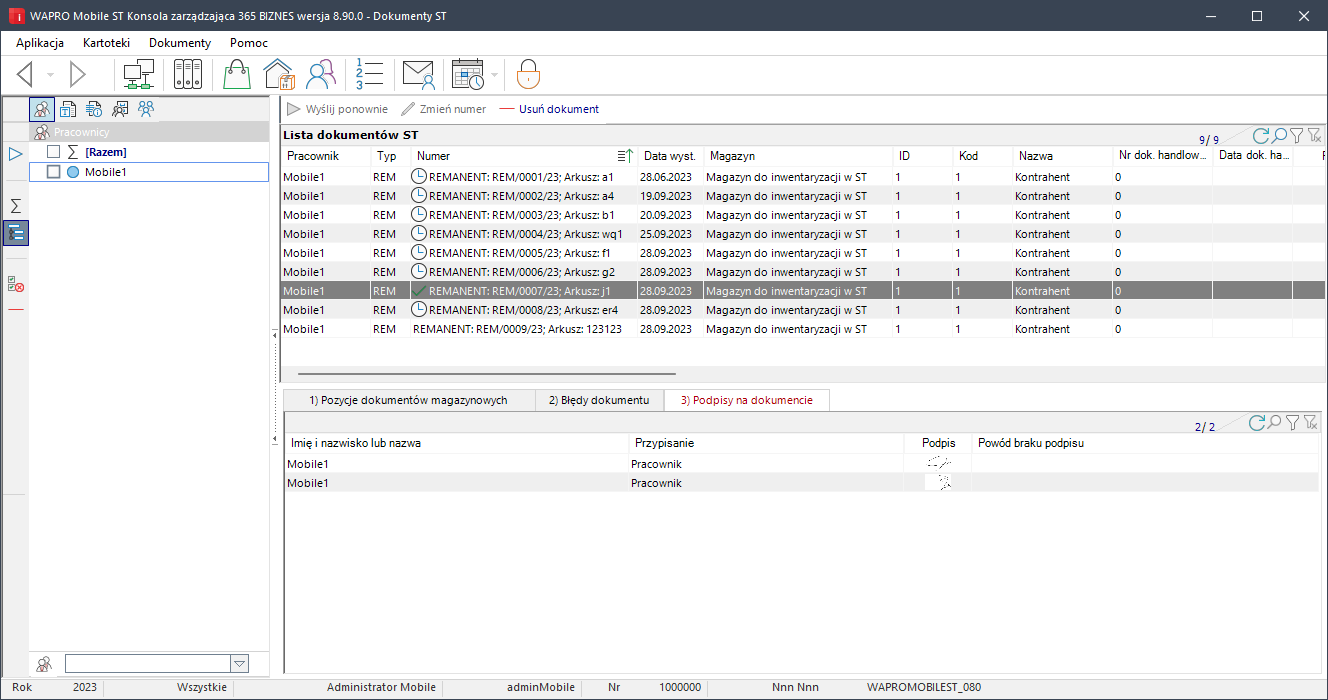The width and height of the screenshot is (1328, 700).
Task: Switch to Pozycje dokumentów magazynowych tab
Action: tap(408, 400)
